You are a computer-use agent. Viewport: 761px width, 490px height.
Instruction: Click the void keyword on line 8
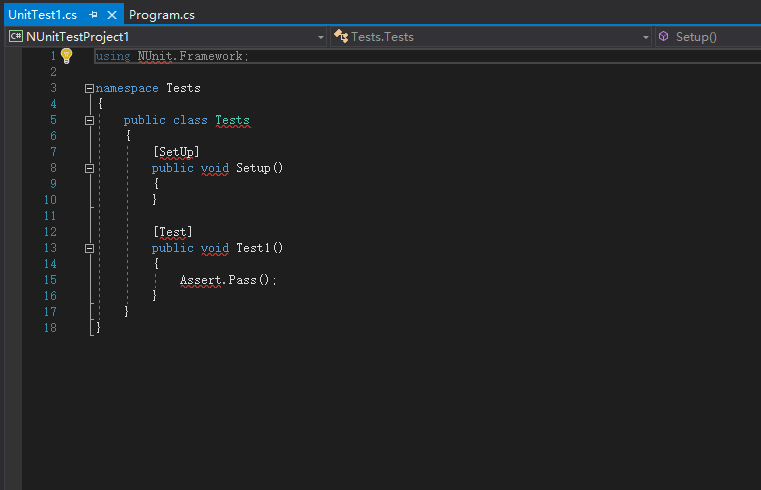coord(215,168)
